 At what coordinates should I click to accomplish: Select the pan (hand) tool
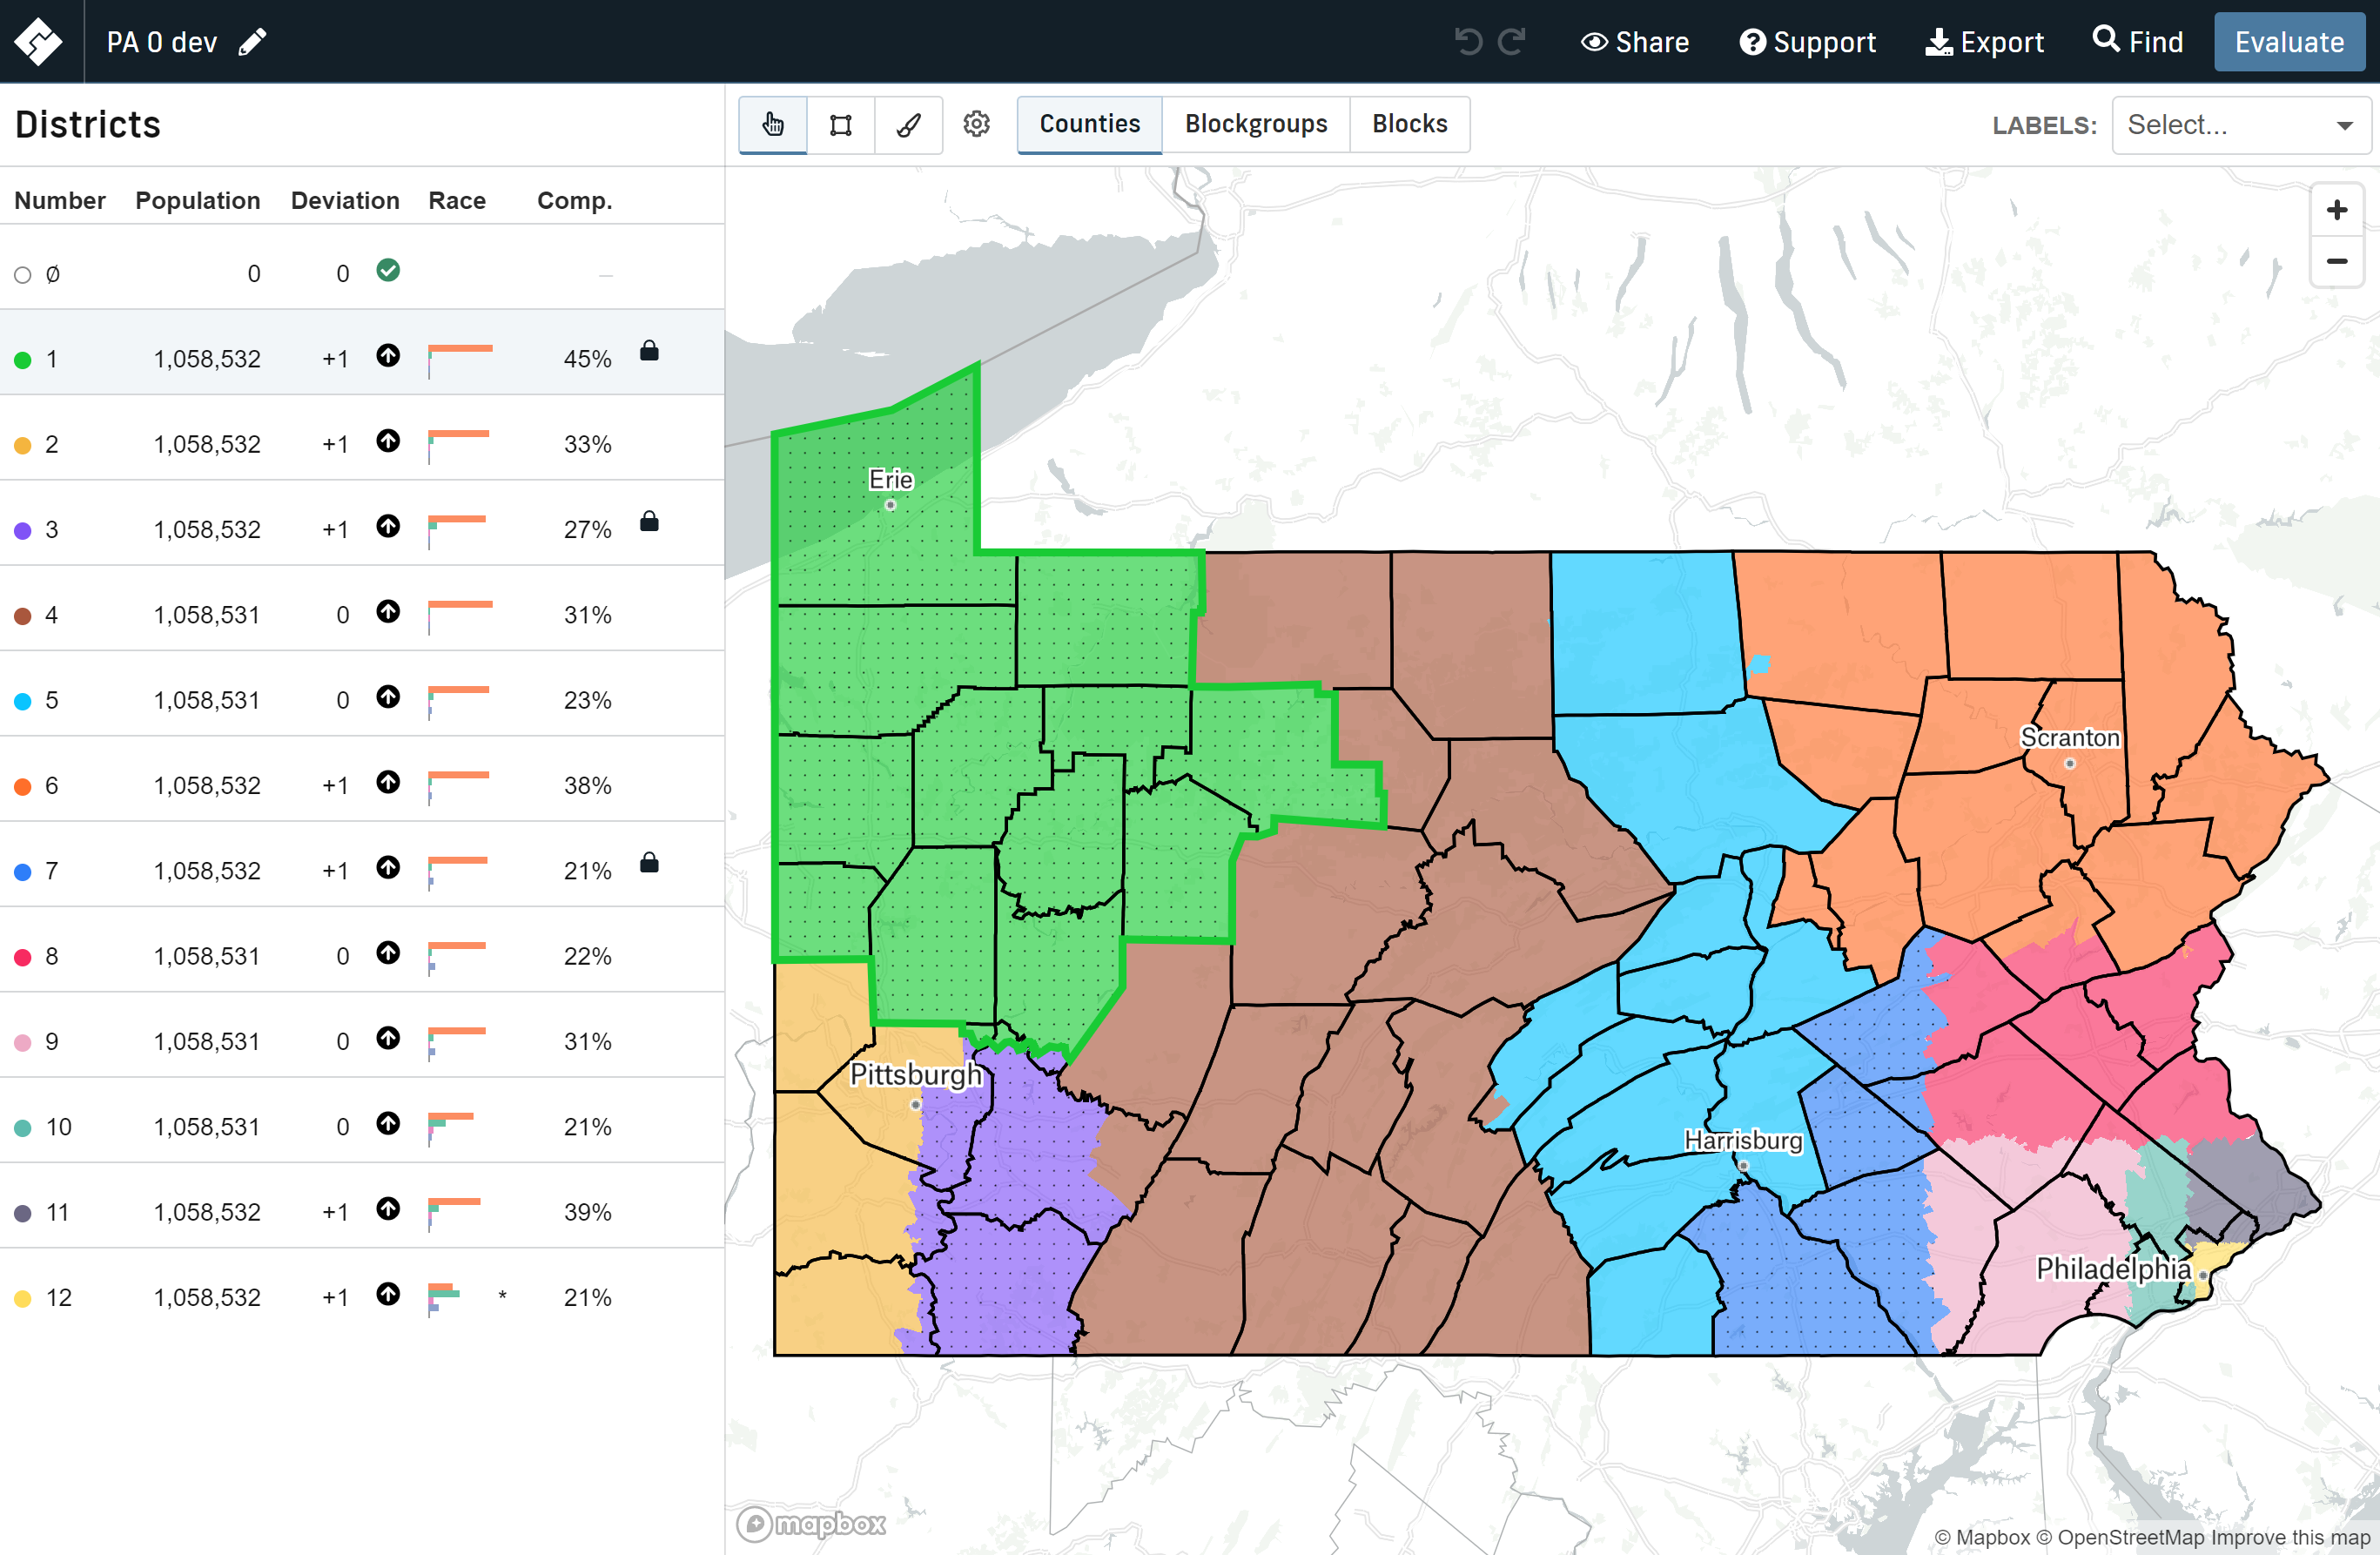point(771,124)
